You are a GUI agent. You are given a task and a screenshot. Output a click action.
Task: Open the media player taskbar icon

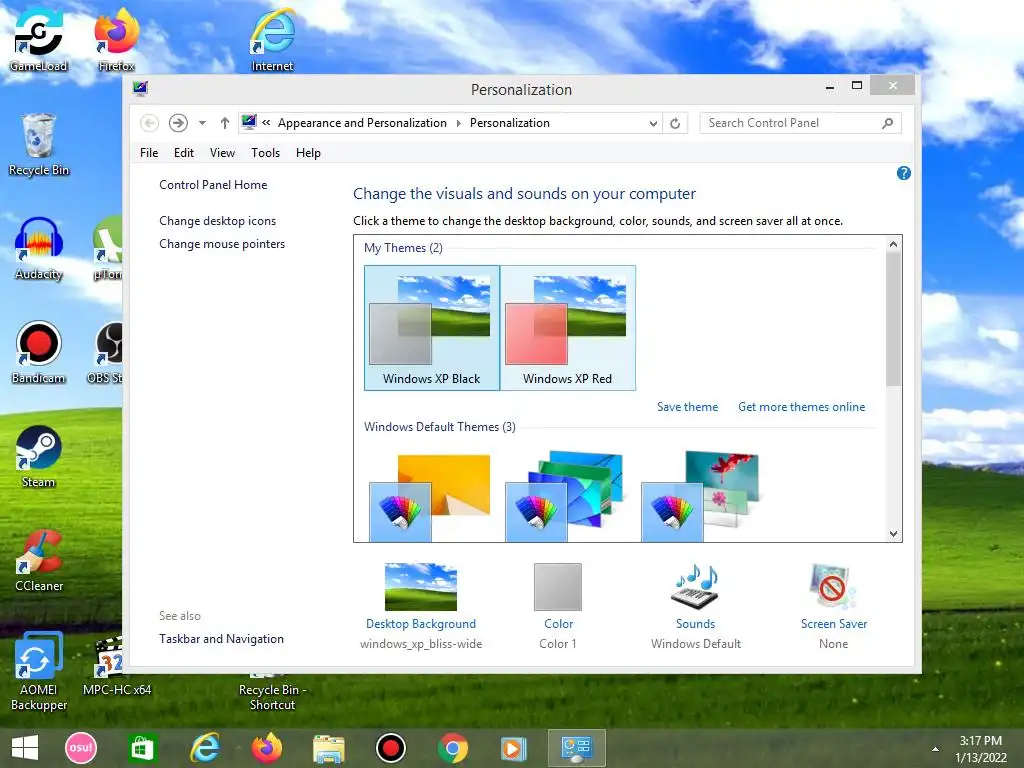513,748
